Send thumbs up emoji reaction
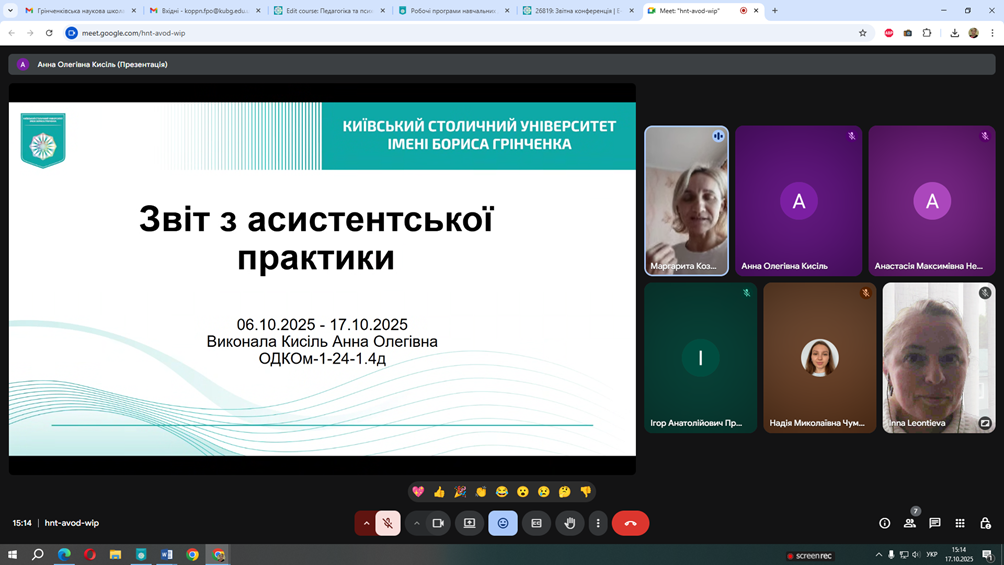1004x565 pixels. point(439,491)
